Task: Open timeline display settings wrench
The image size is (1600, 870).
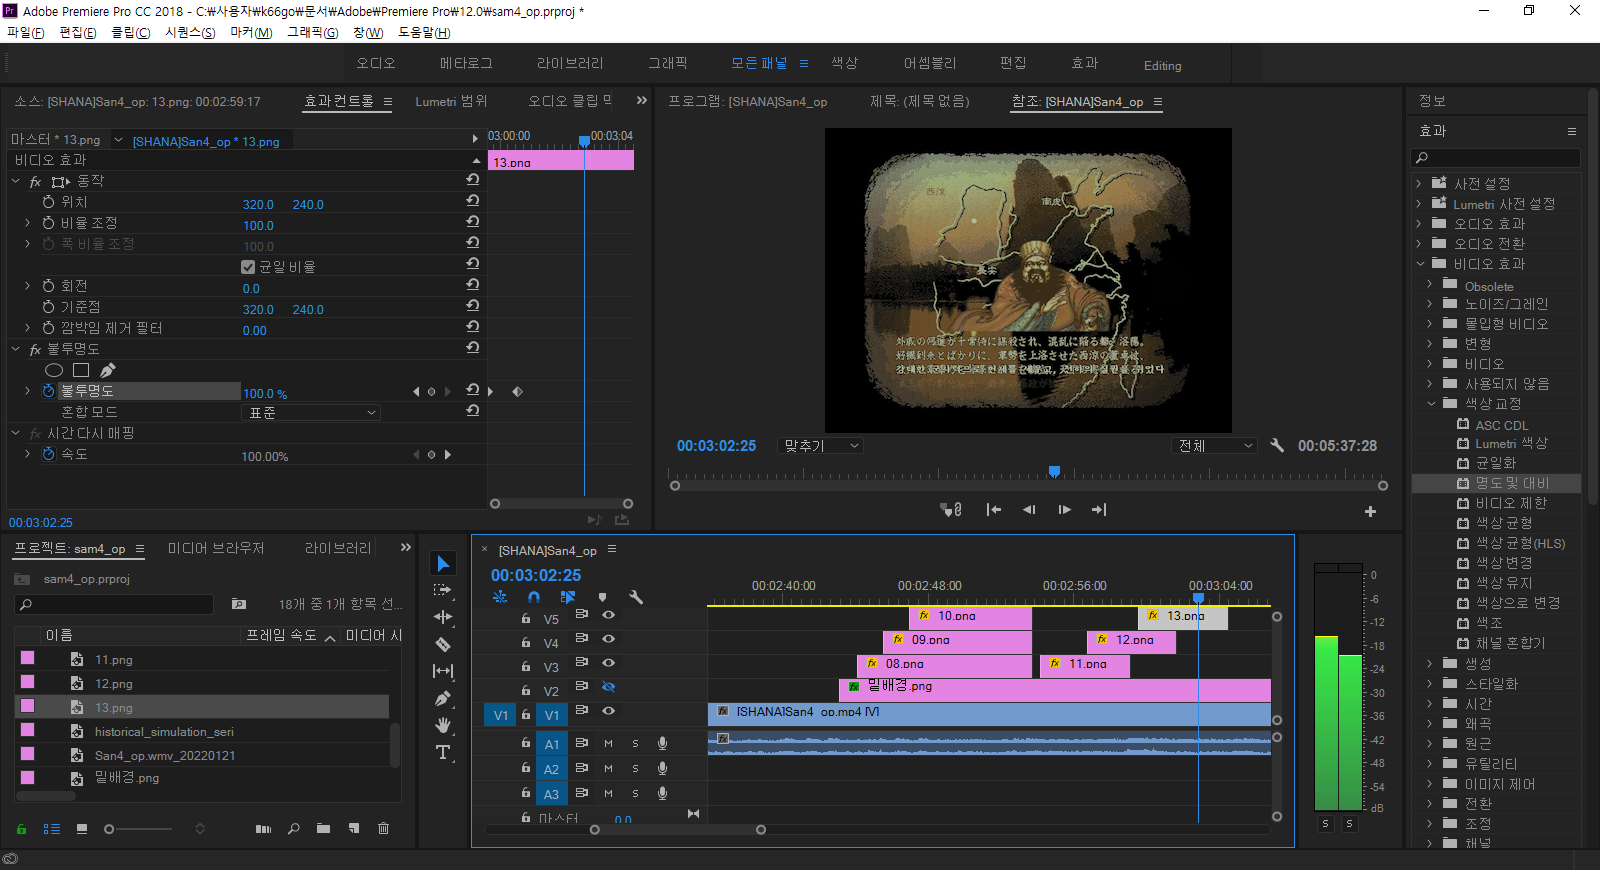Action: tap(636, 597)
